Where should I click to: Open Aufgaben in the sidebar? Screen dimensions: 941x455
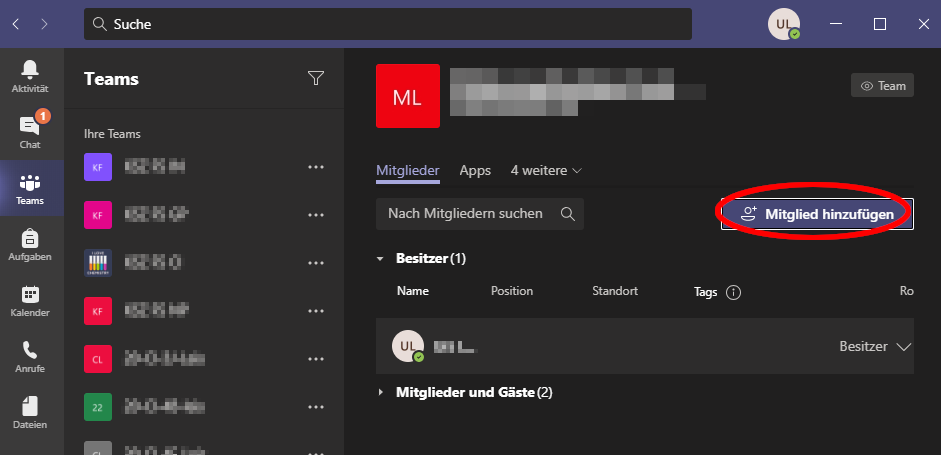(30, 244)
